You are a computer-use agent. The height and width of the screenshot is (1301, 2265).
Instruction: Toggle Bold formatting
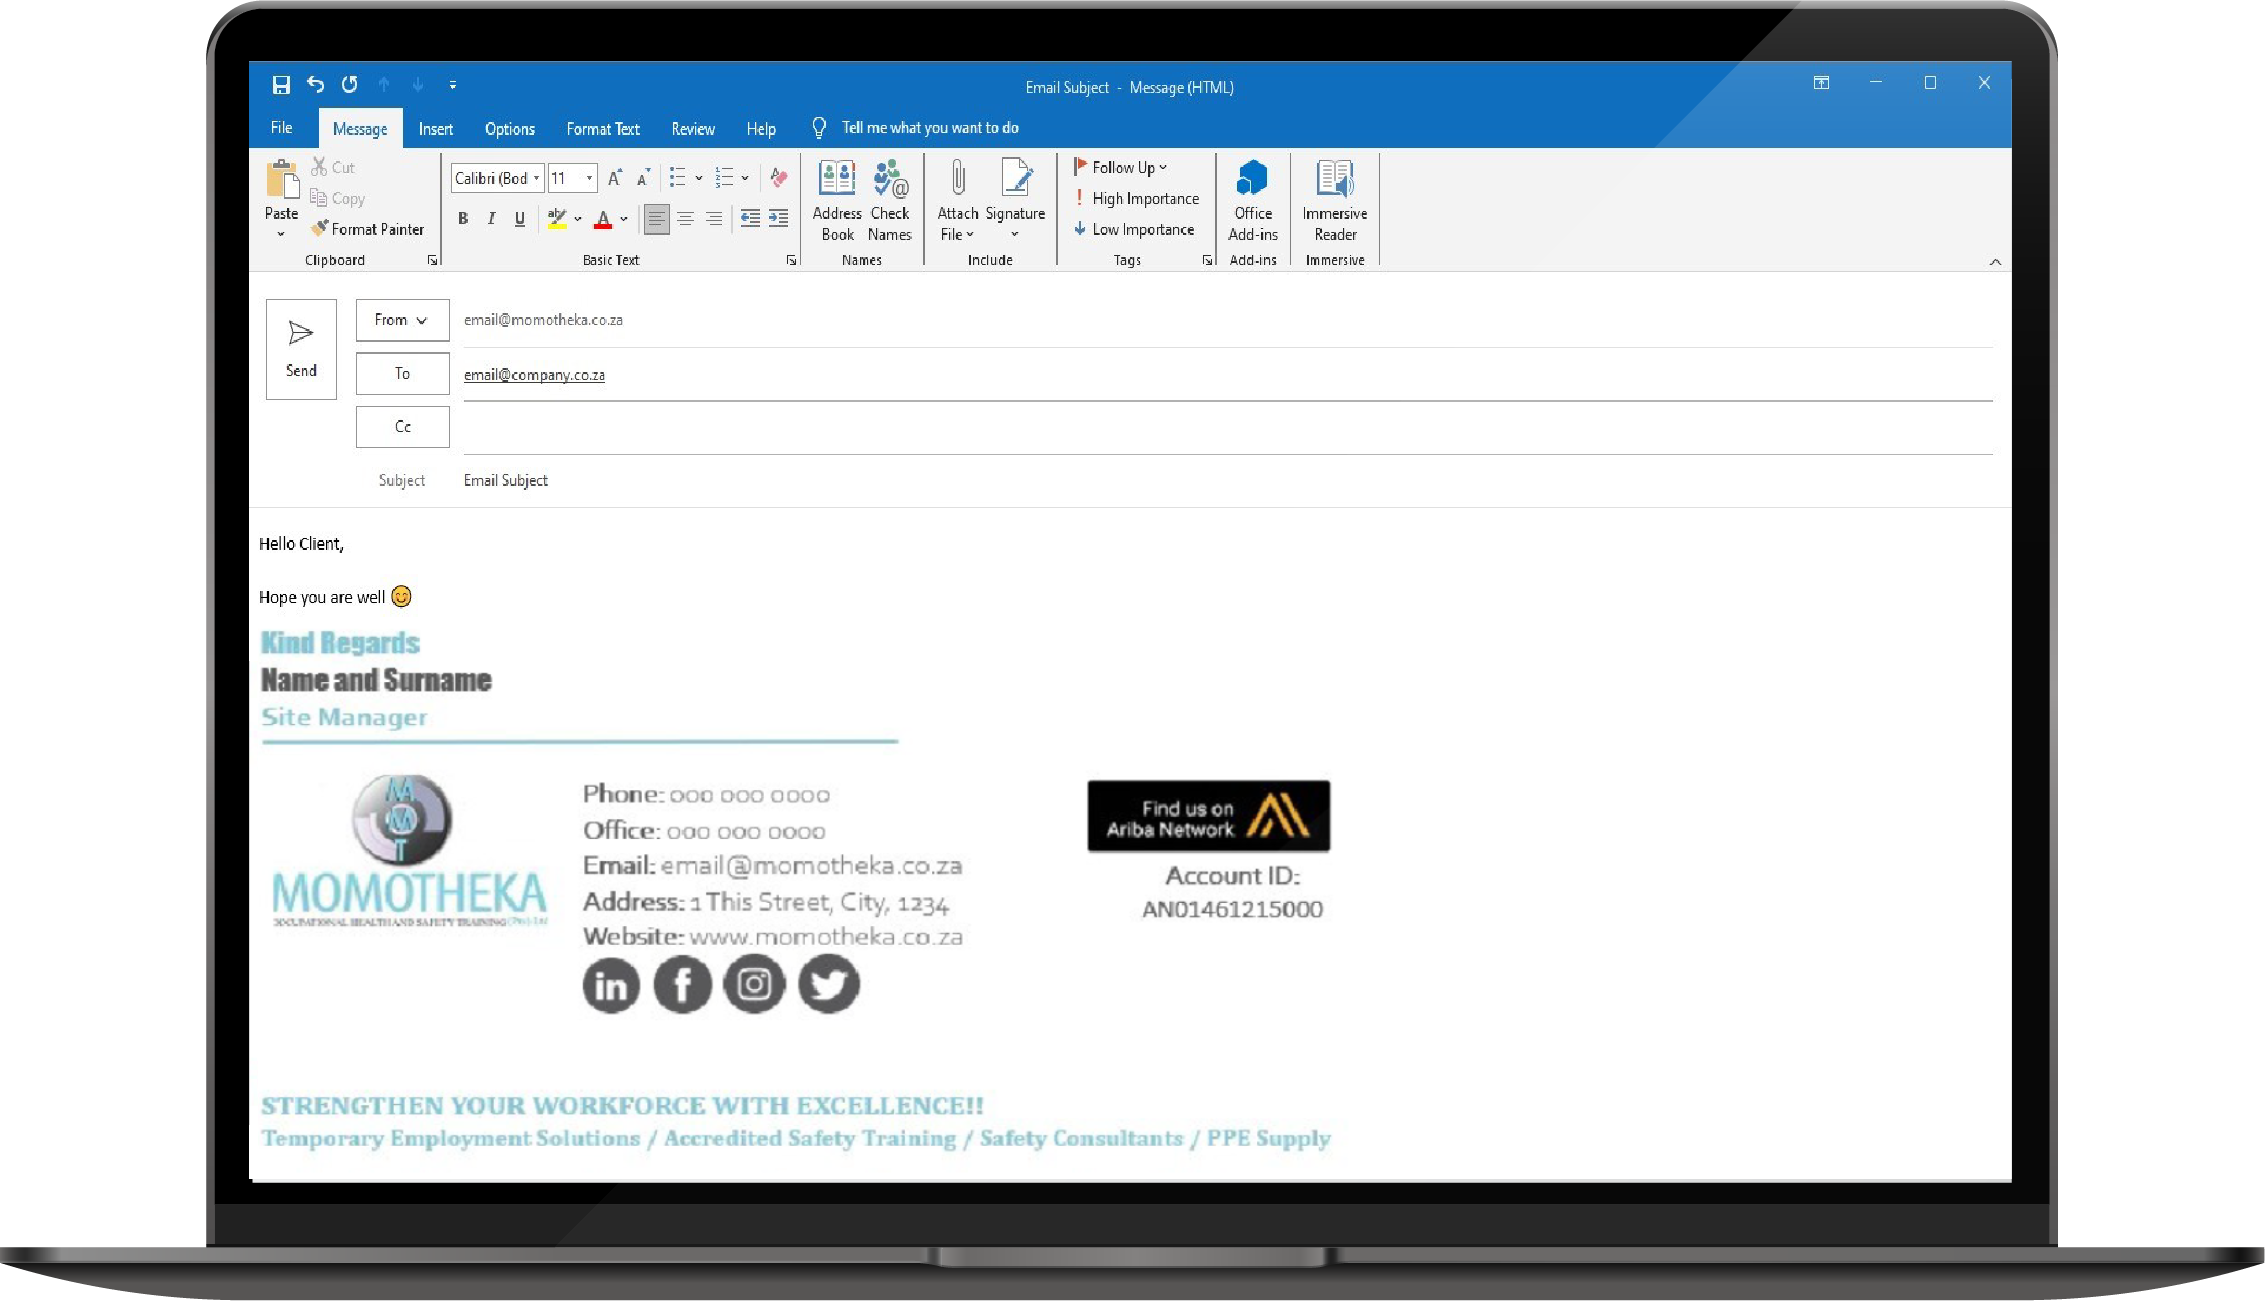(x=463, y=219)
